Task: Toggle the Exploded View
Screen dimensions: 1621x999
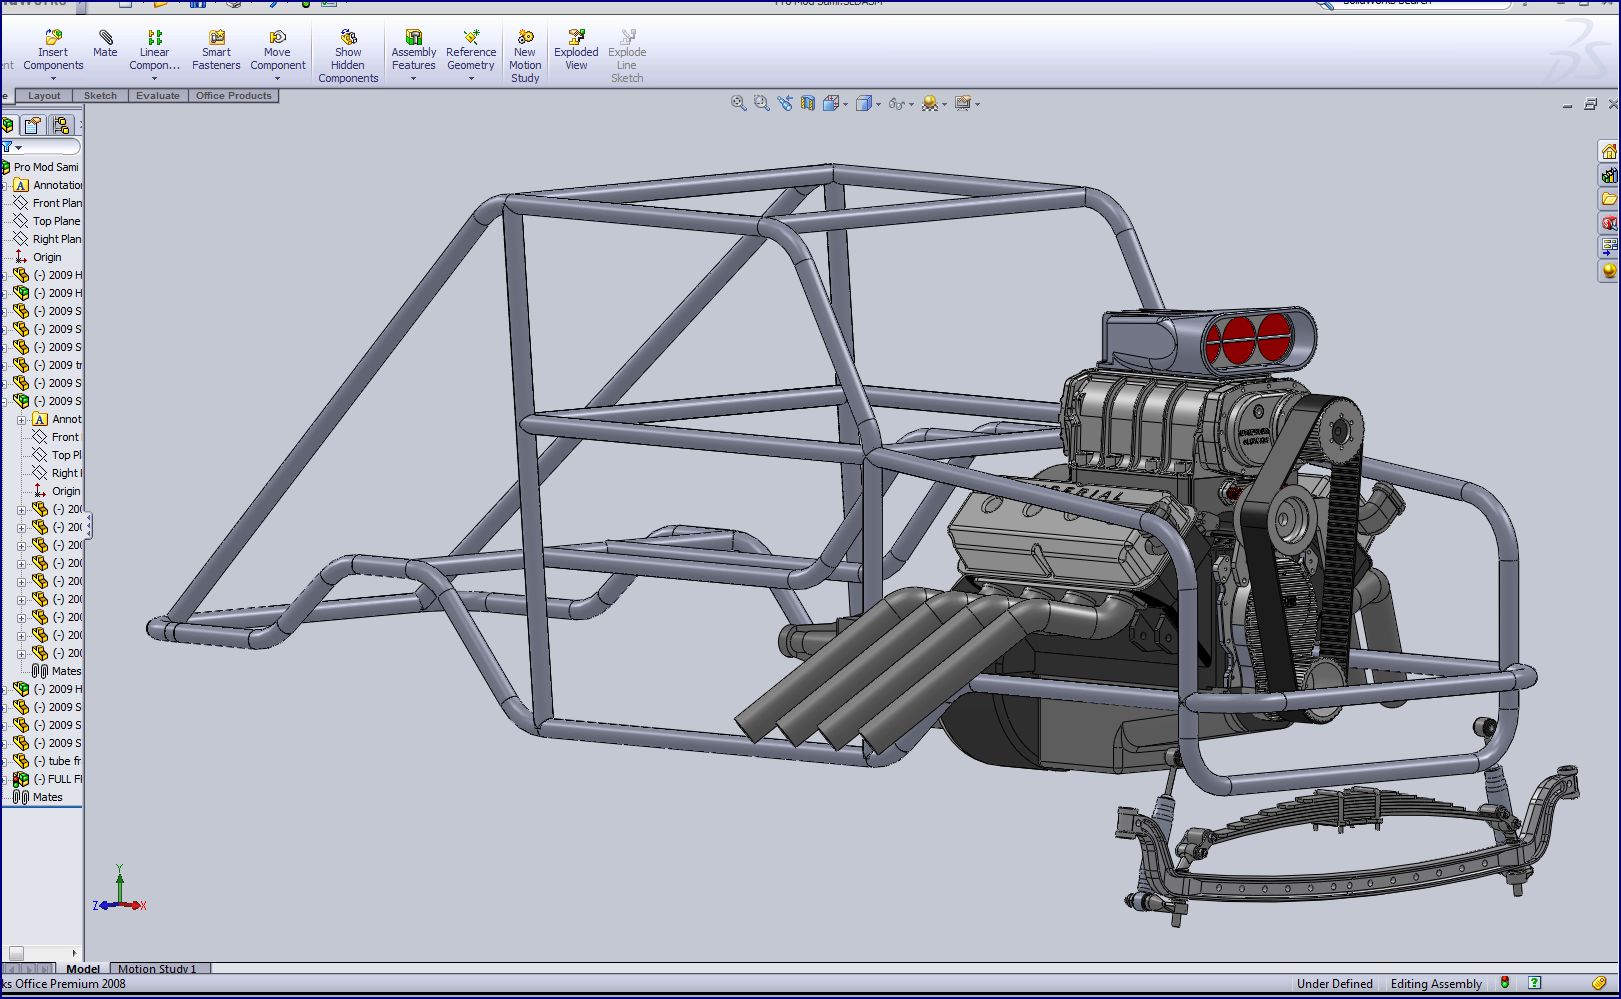Action: pos(576,51)
